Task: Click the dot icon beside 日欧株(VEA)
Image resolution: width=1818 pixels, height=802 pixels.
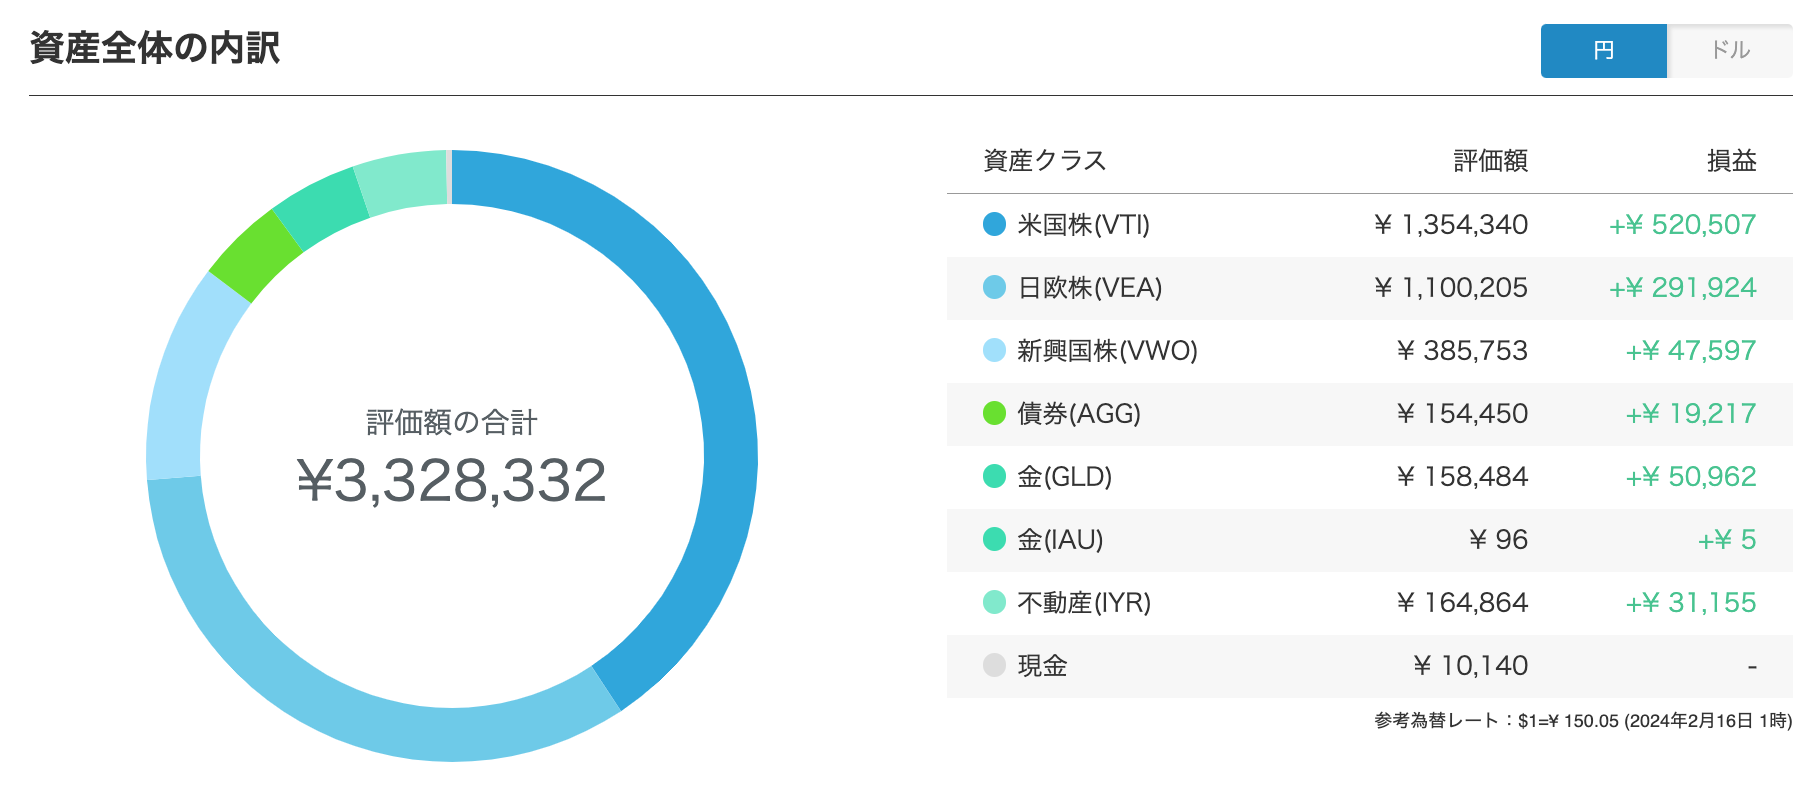Action: click(992, 288)
